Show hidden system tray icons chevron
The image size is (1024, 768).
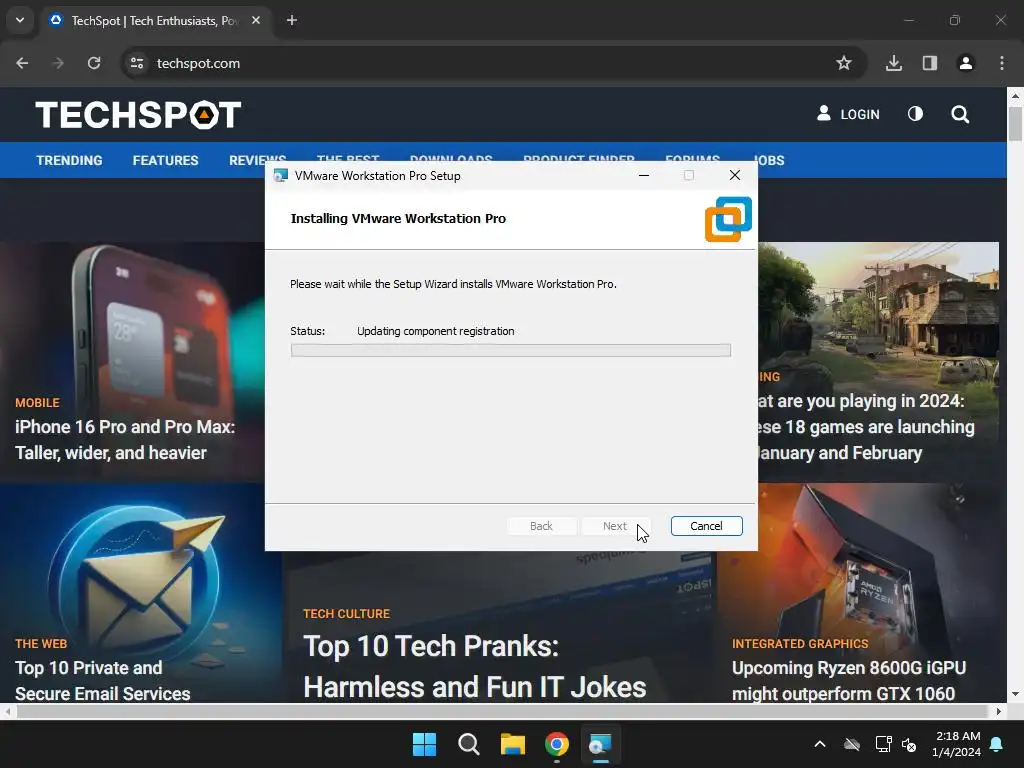[820, 744]
